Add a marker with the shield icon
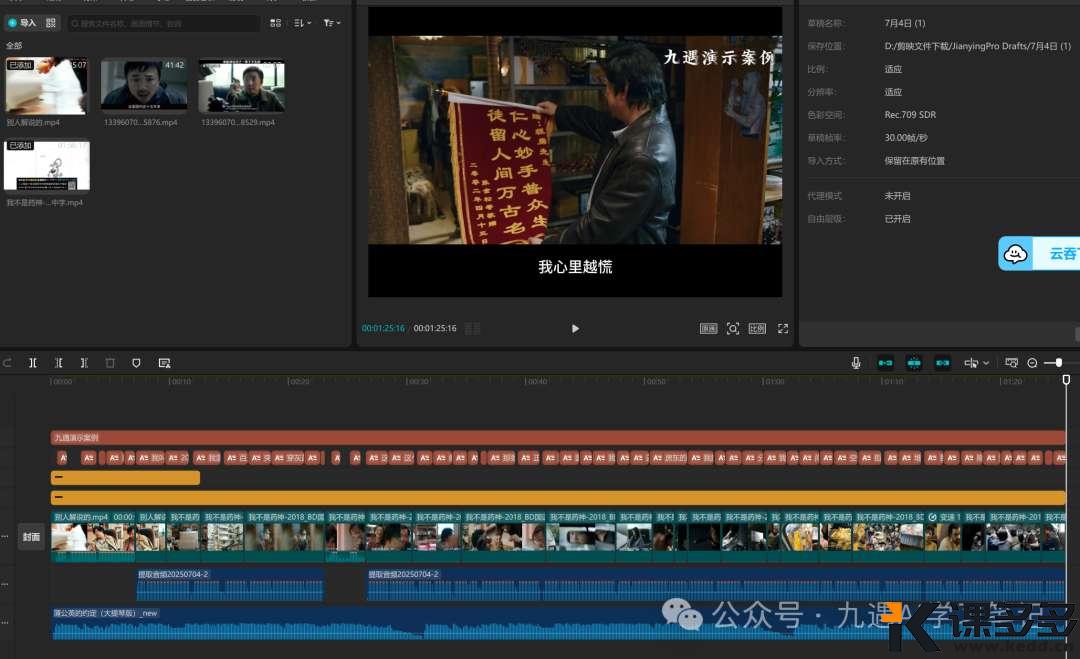The image size is (1080, 659). click(x=136, y=363)
